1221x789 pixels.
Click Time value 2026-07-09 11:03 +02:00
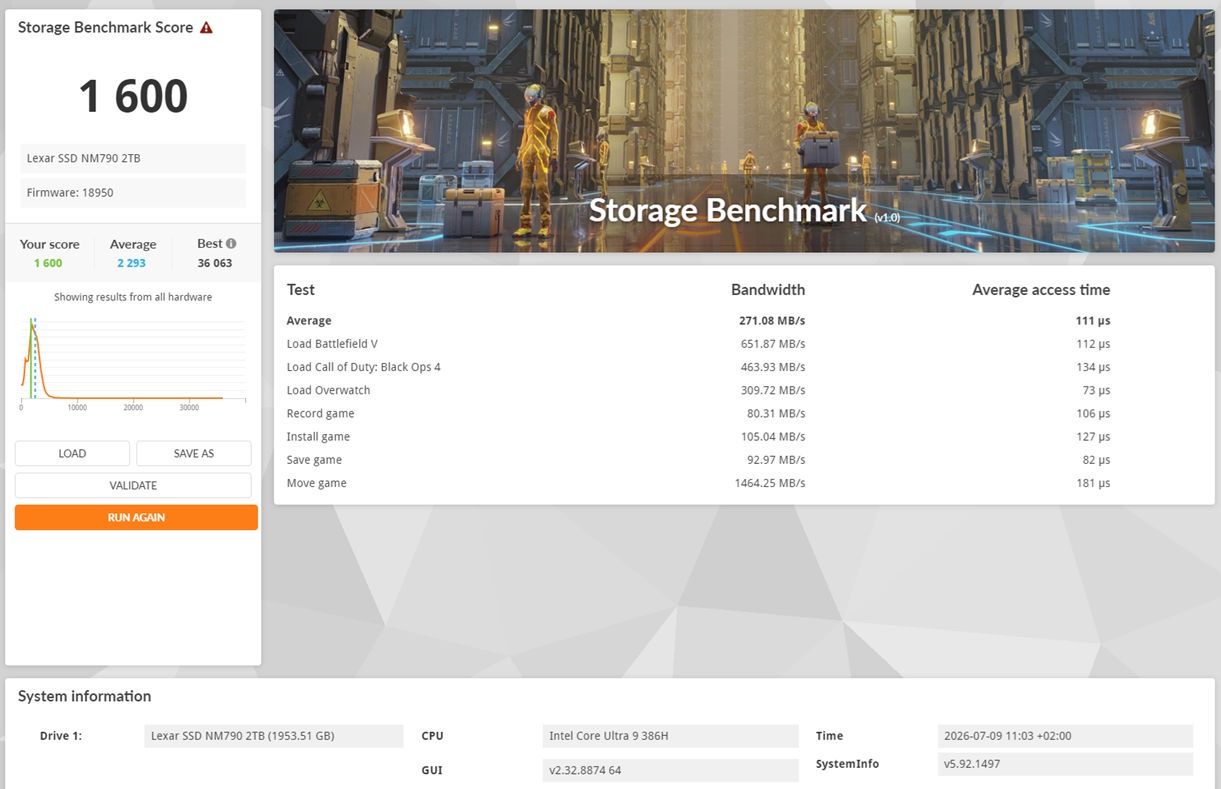[x=1066, y=736]
